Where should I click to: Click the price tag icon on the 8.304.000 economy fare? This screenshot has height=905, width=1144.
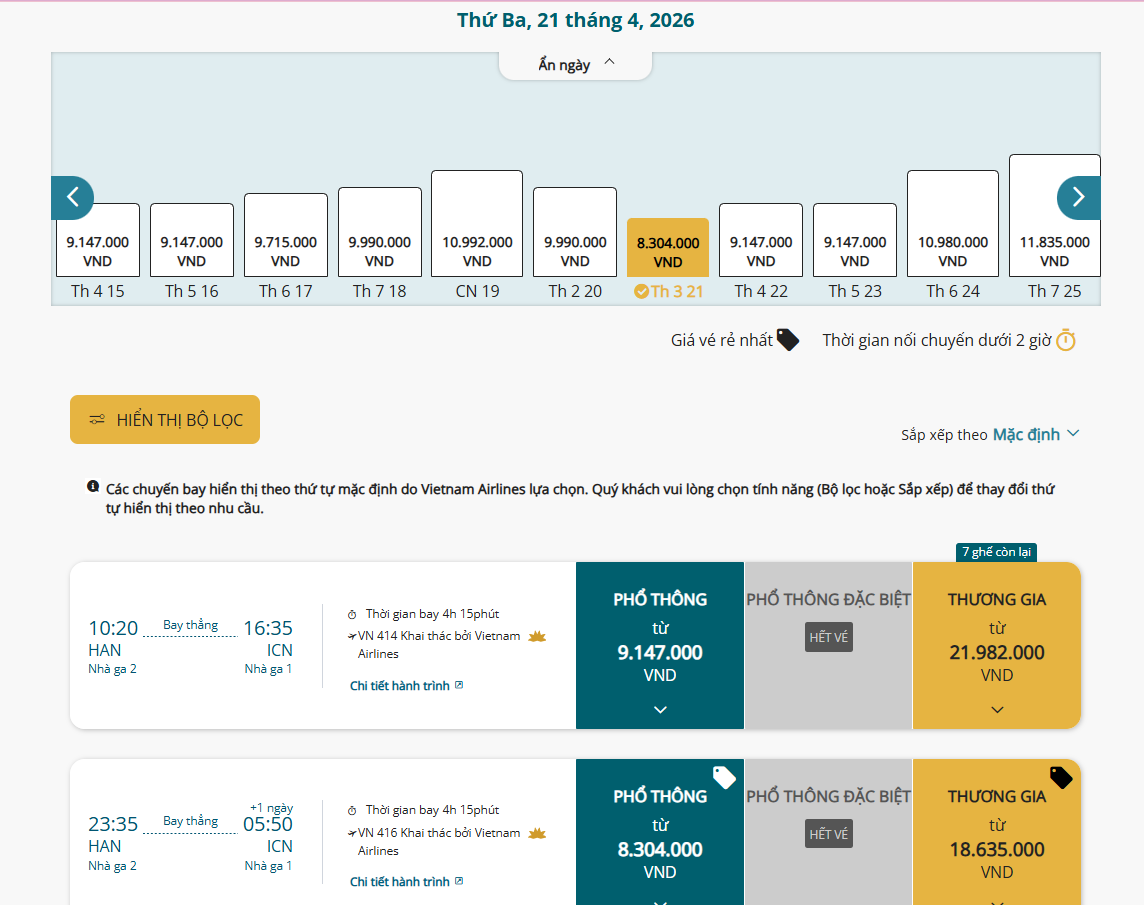(724, 778)
